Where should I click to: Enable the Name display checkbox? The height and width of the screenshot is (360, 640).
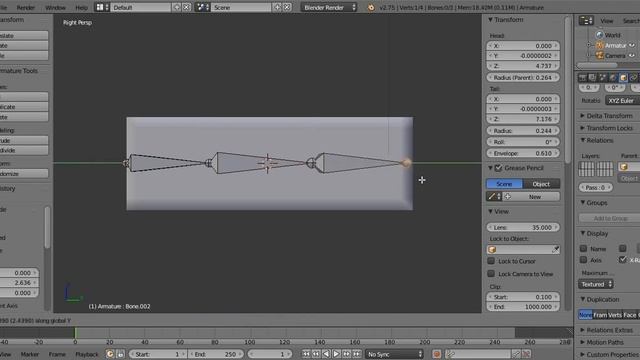point(583,248)
